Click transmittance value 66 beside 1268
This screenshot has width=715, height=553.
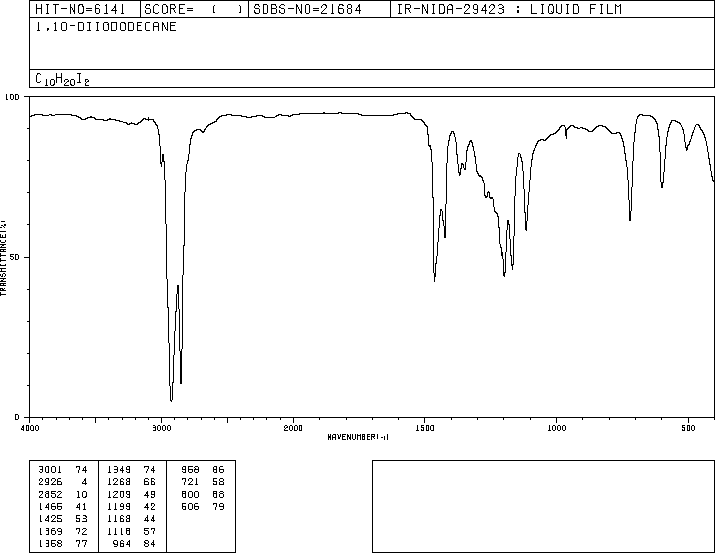[150, 482]
